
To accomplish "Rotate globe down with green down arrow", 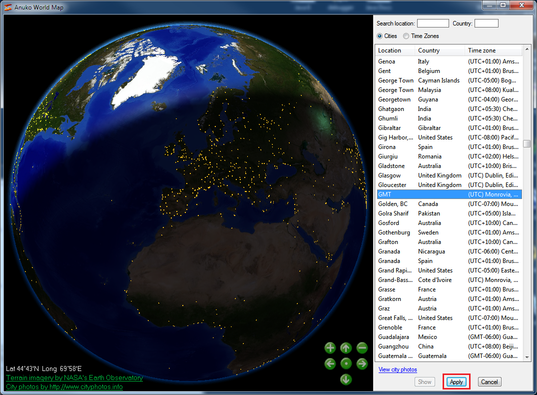I will coord(346,379).
